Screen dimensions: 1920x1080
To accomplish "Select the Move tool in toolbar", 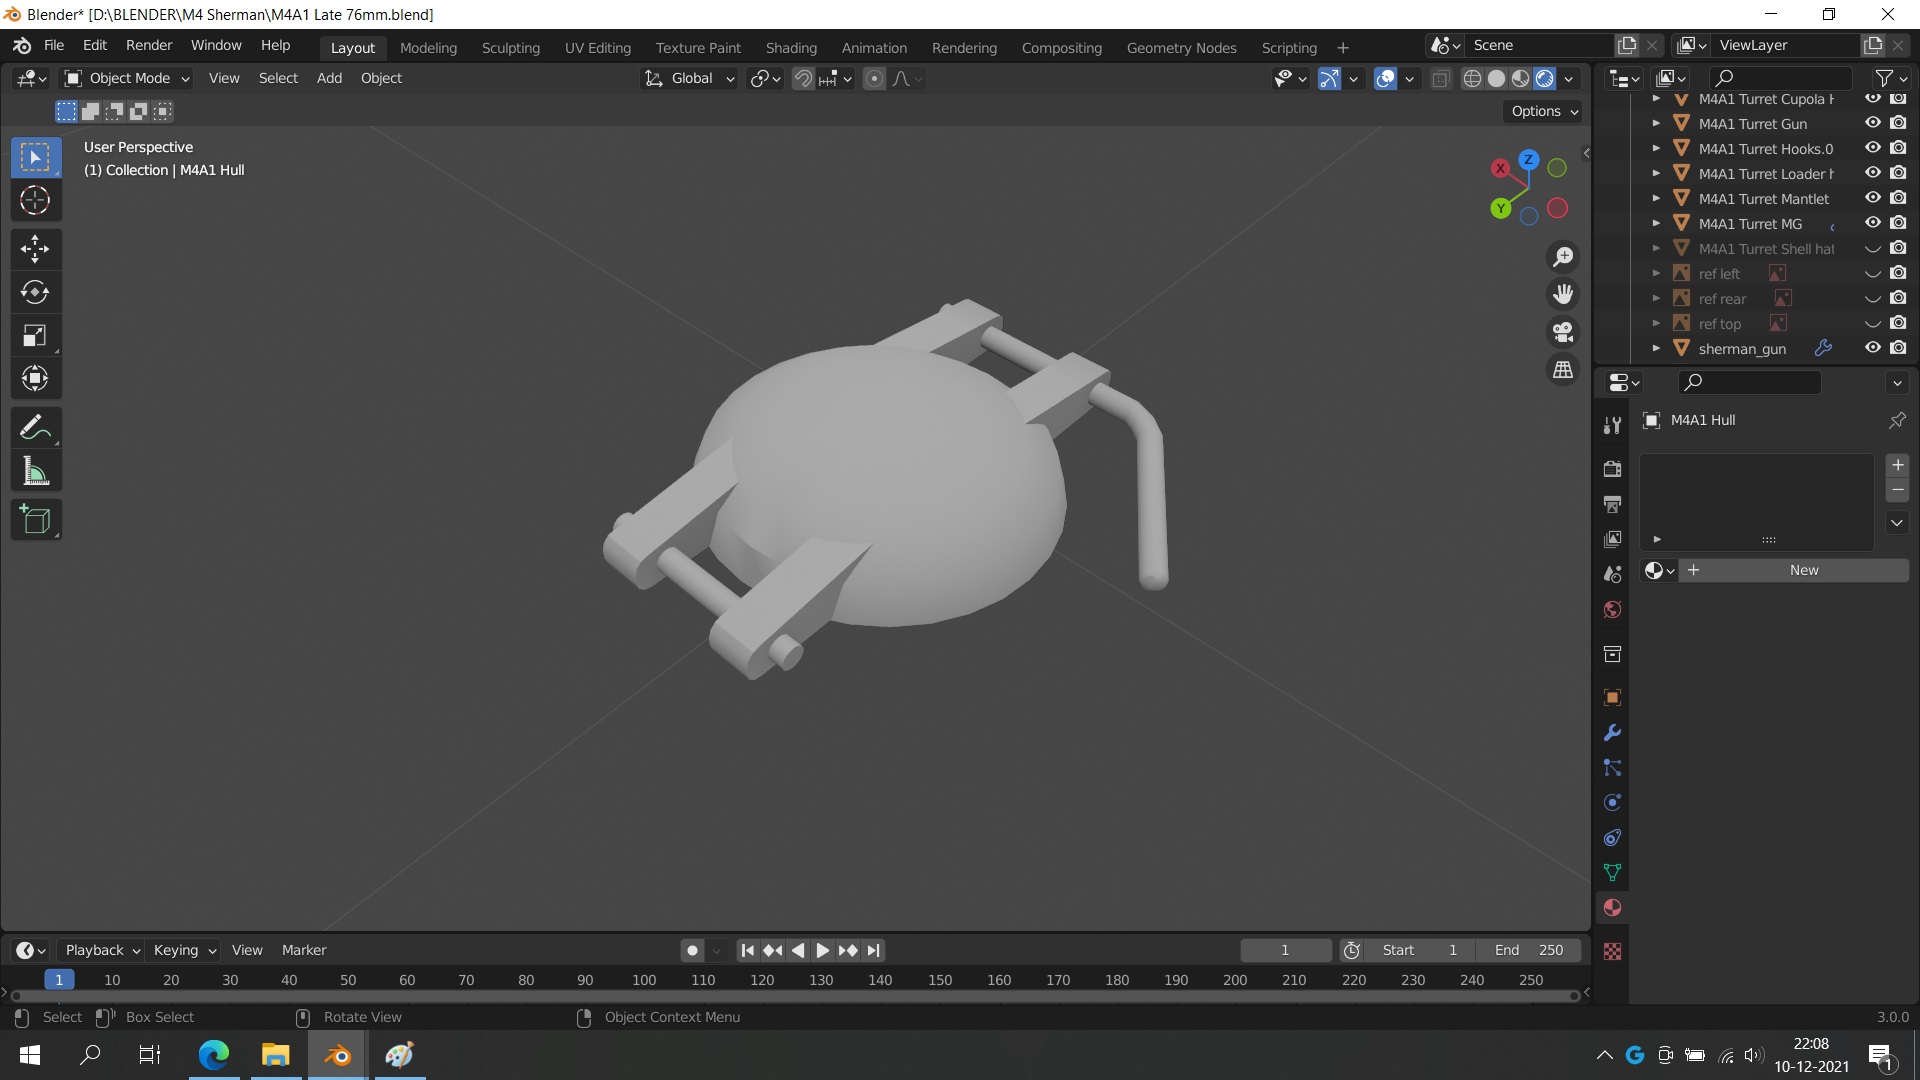I will (35, 248).
